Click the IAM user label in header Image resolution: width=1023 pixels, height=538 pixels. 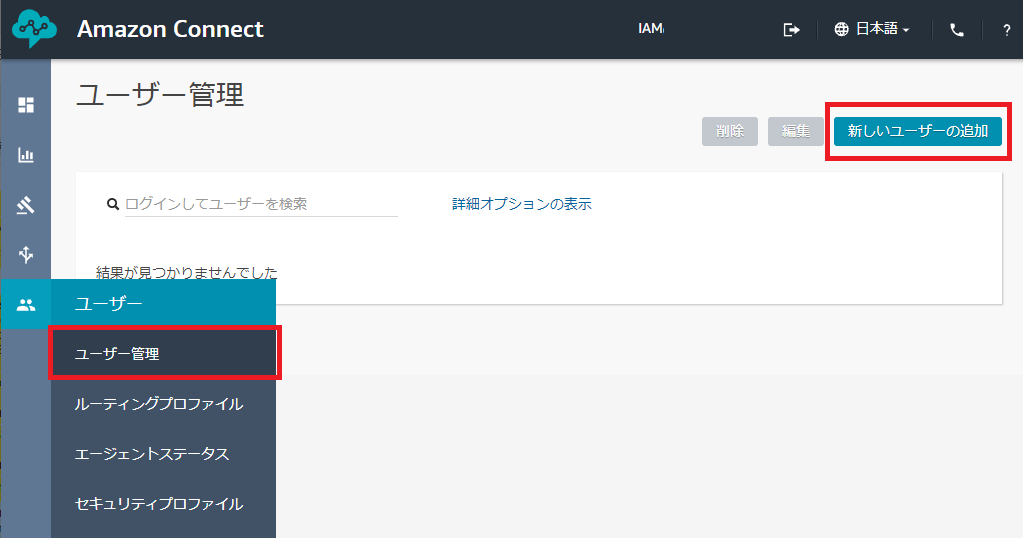[x=650, y=29]
